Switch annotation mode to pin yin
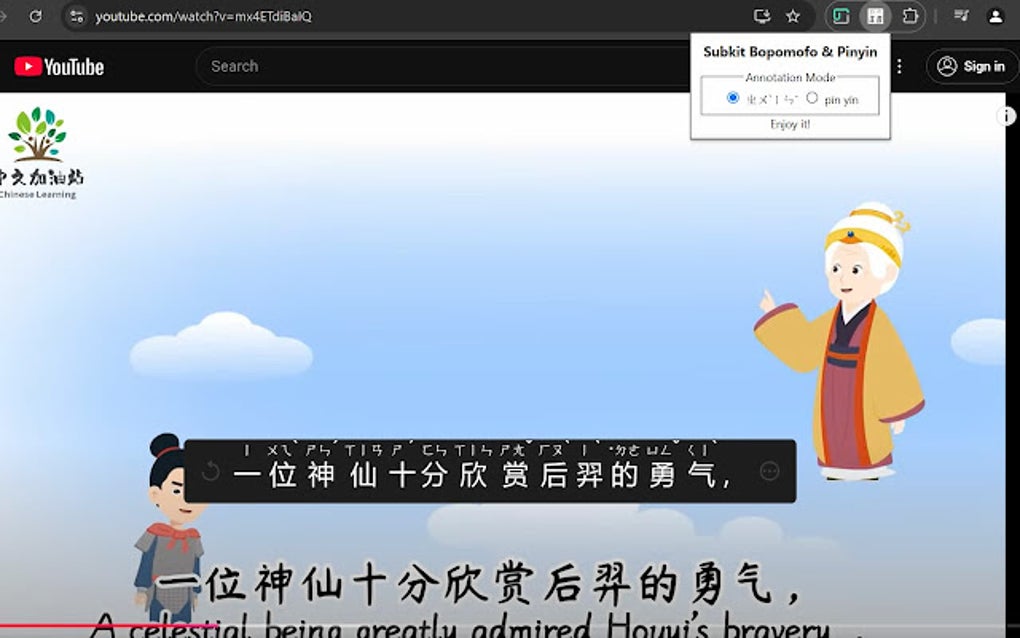This screenshot has height=638, width=1020. coord(810,97)
